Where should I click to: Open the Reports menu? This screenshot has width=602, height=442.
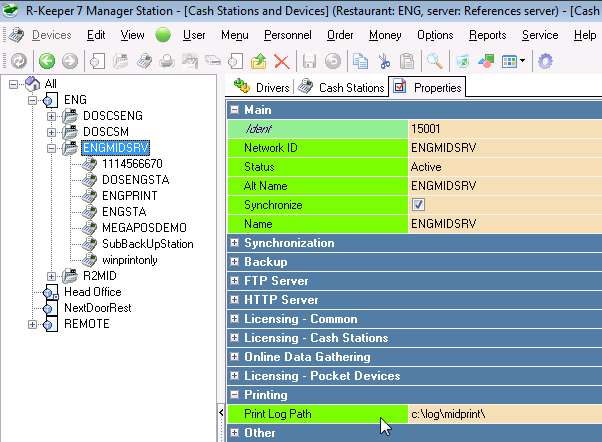click(x=488, y=35)
